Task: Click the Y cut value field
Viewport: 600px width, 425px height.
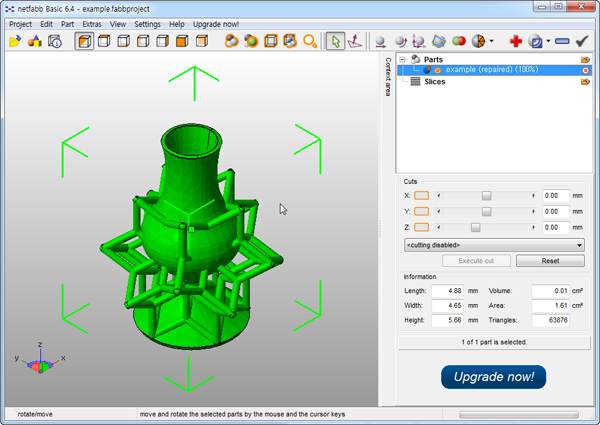Action: [556, 212]
